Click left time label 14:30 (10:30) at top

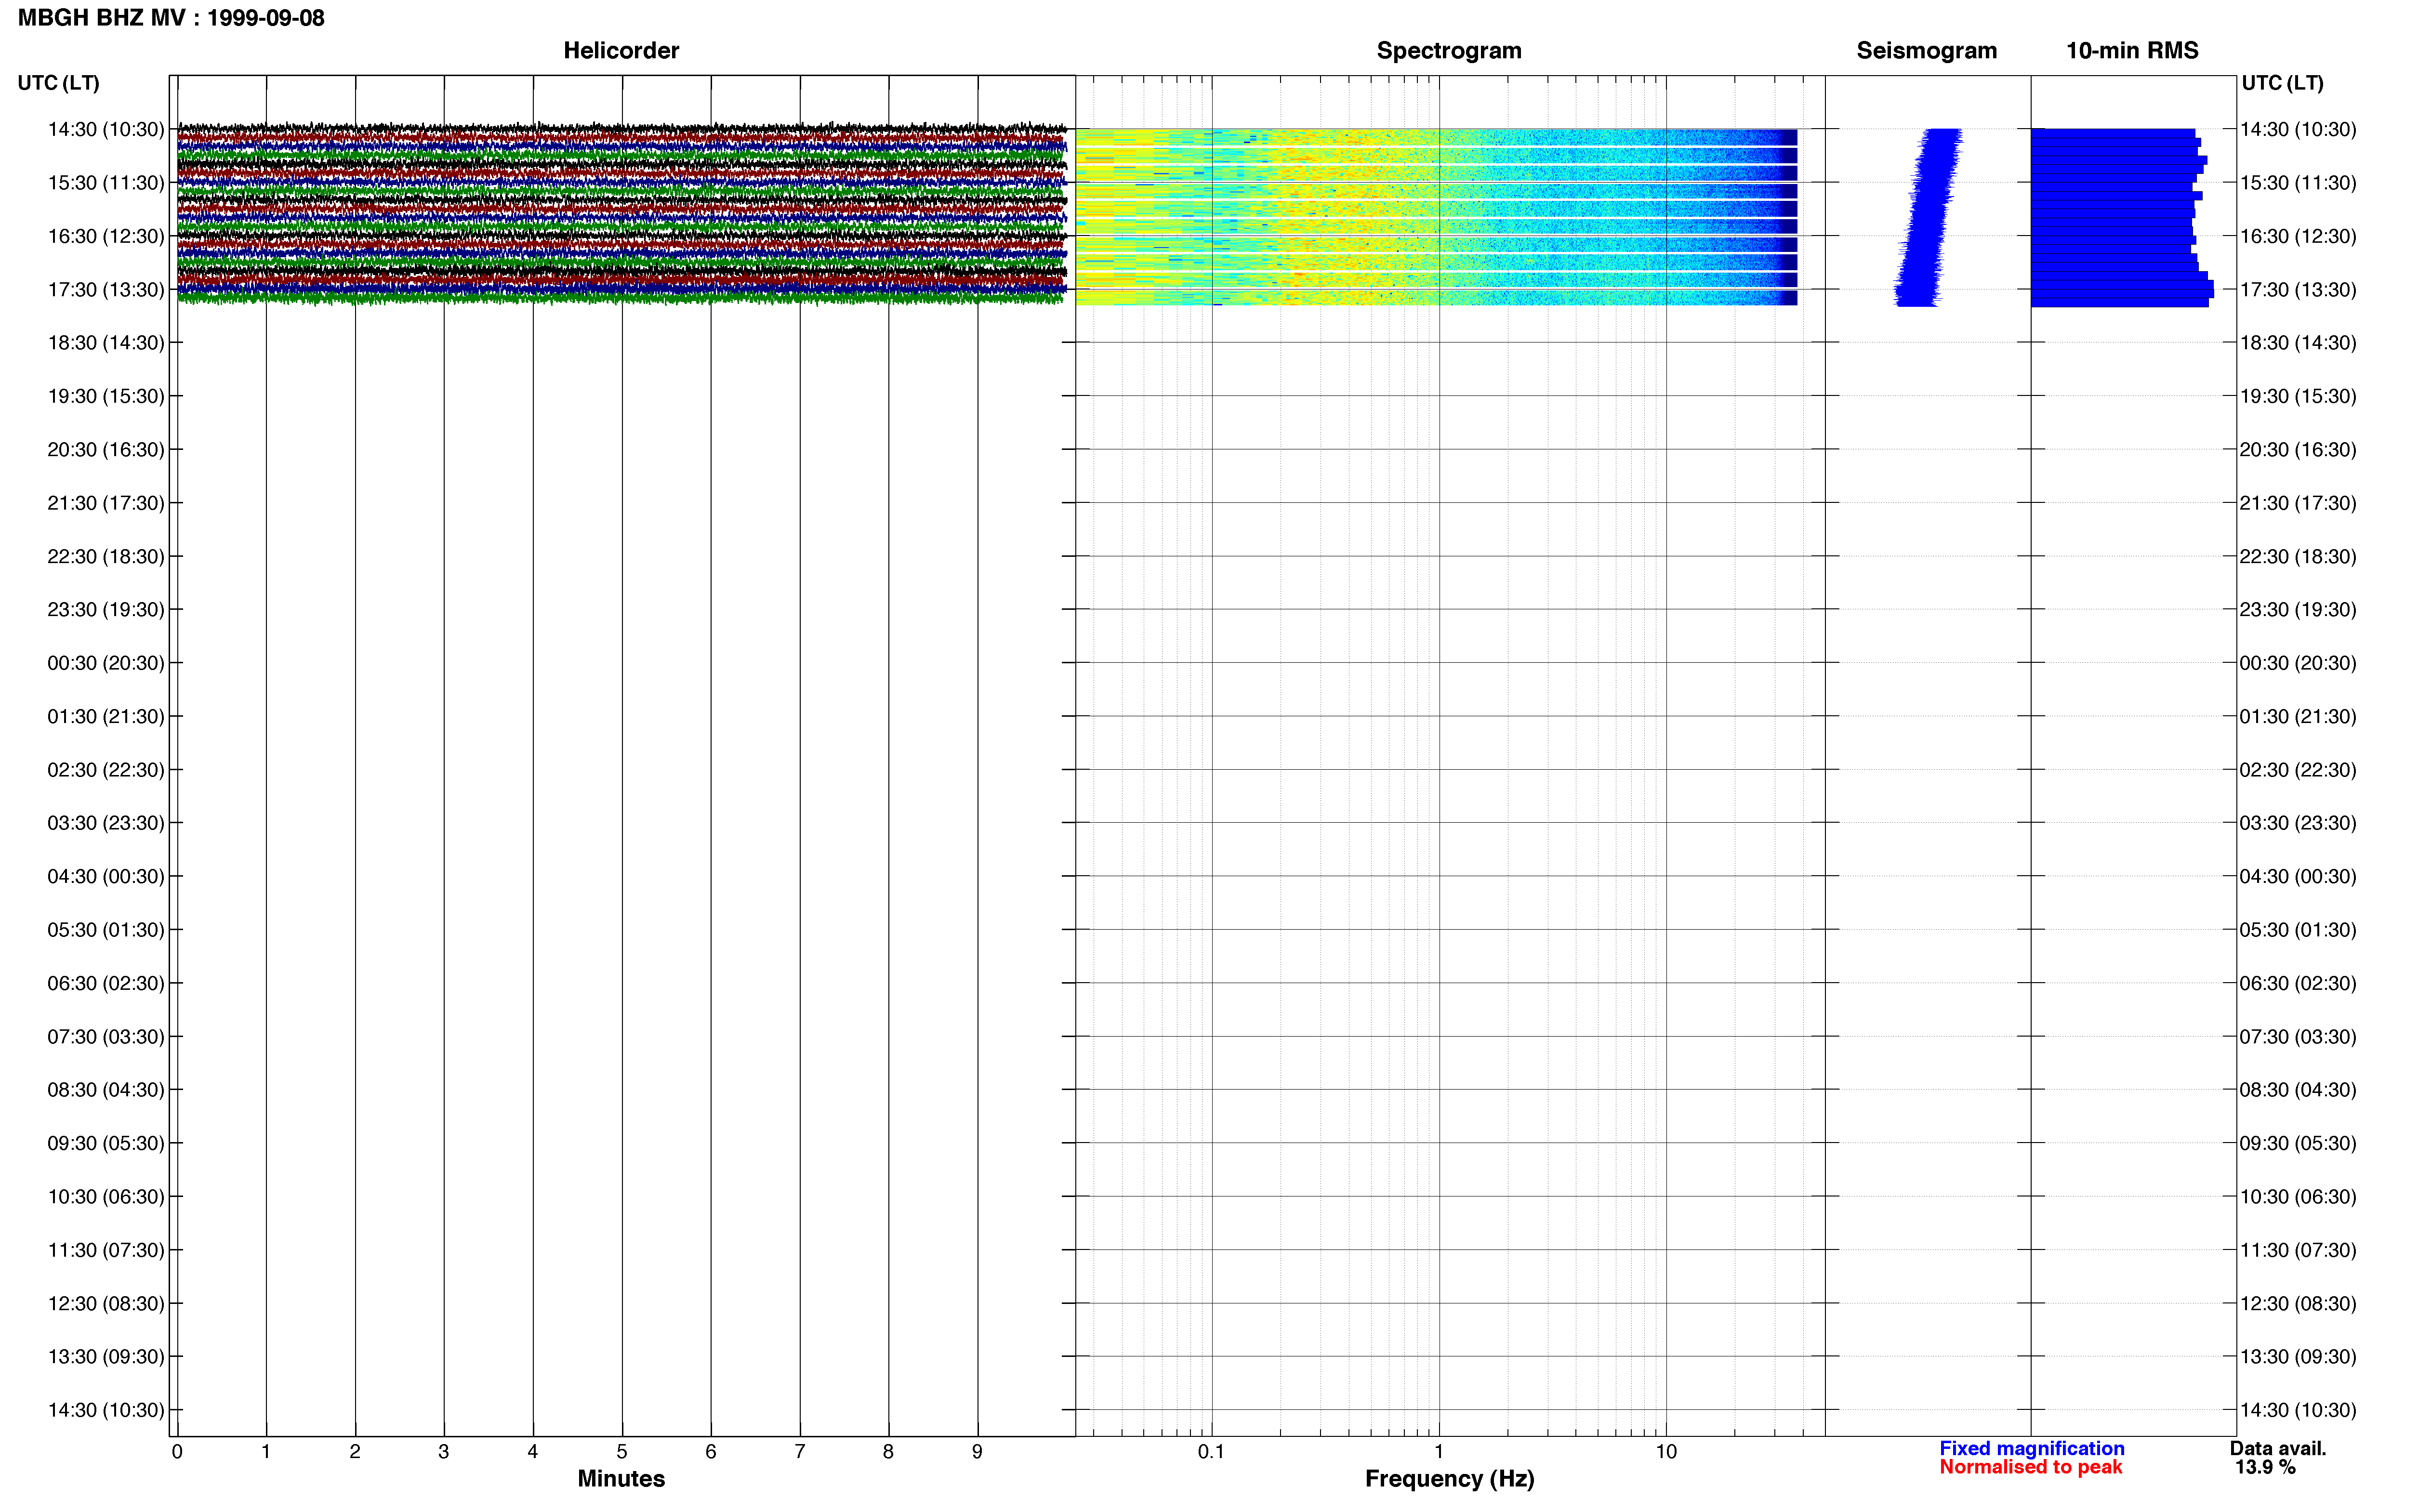pyautogui.click(x=106, y=129)
